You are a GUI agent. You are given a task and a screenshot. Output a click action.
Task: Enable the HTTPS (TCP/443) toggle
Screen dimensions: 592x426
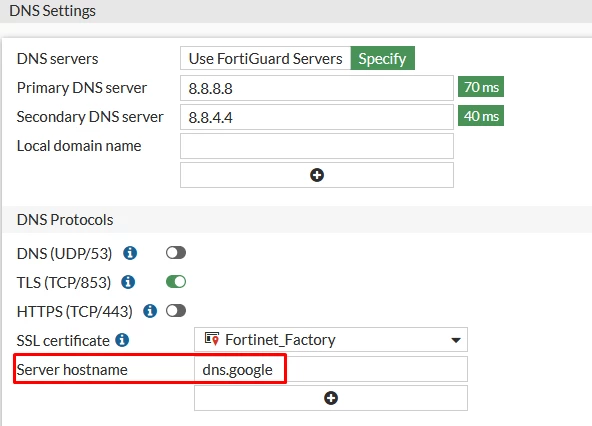point(176,311)
